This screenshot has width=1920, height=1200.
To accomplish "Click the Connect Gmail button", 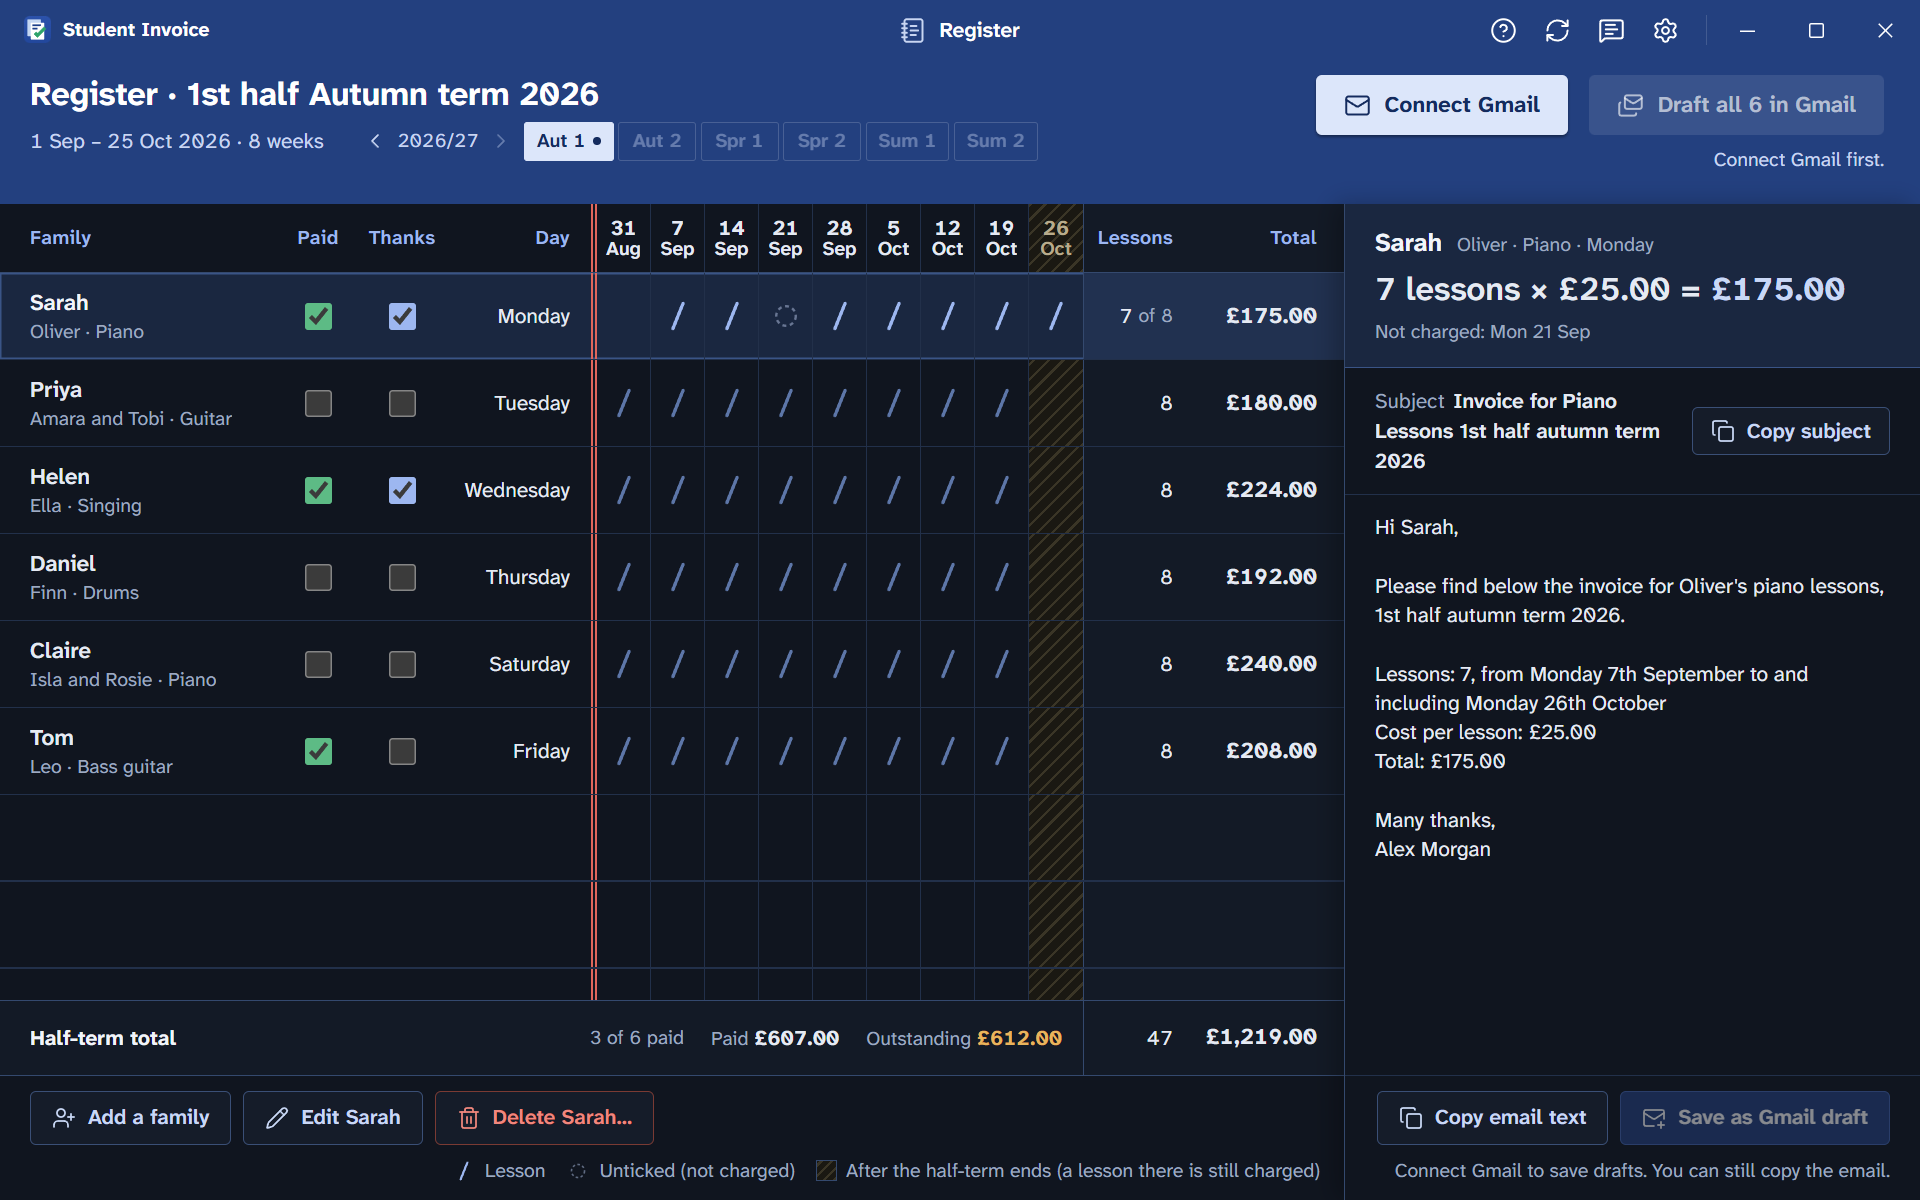I will click(x=1441, y=105).
